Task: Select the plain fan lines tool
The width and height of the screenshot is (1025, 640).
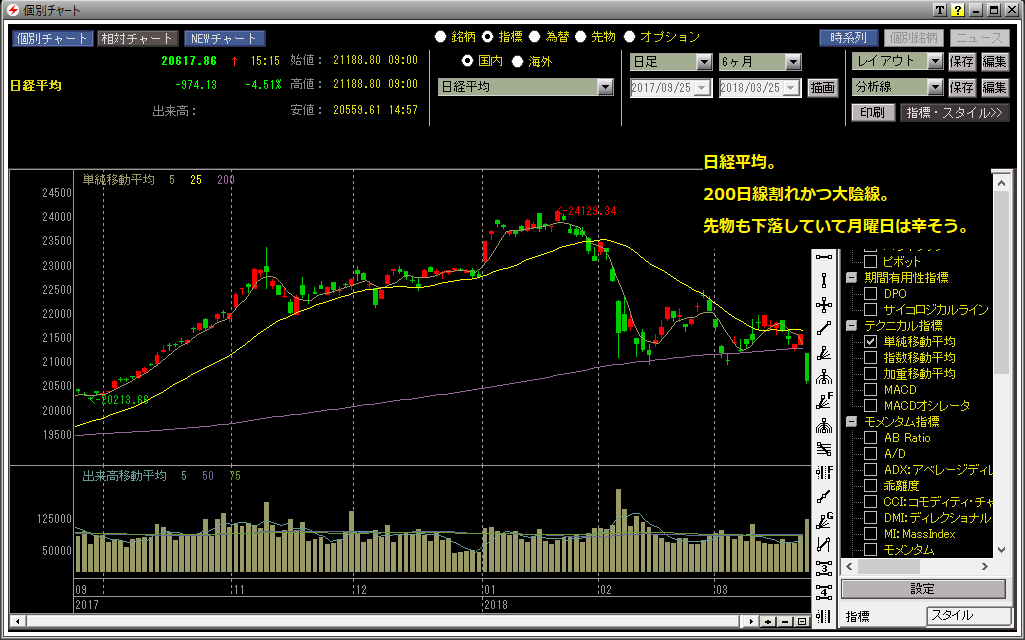Action: pyautogui.click(x=824, y=353)
